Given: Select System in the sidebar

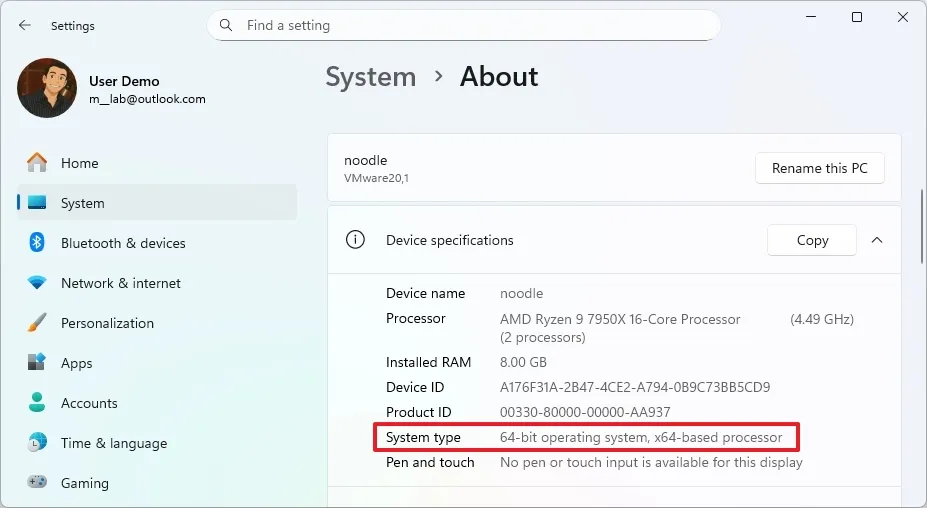Looking at the screenshot, I should point(157,203).
